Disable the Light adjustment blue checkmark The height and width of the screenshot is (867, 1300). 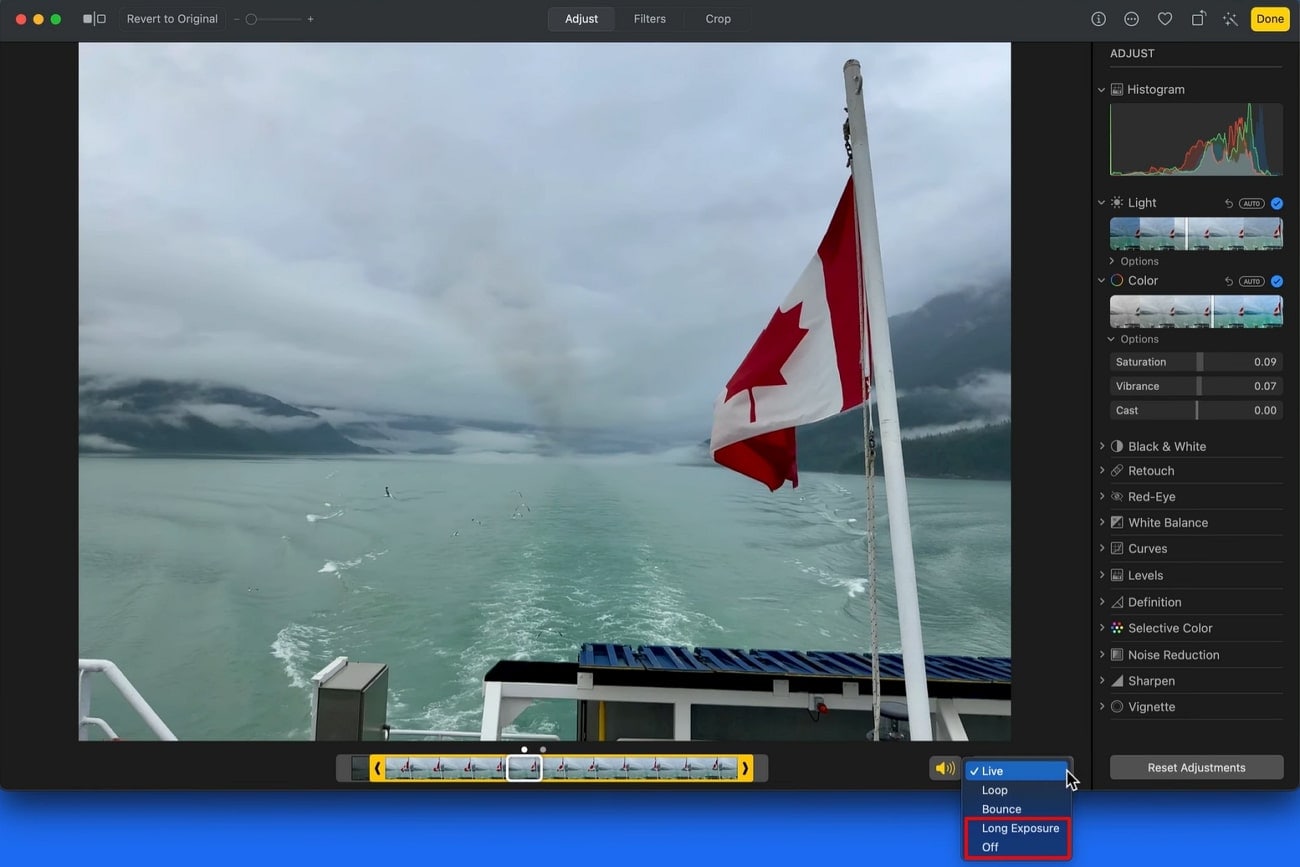click(1277, 203)
